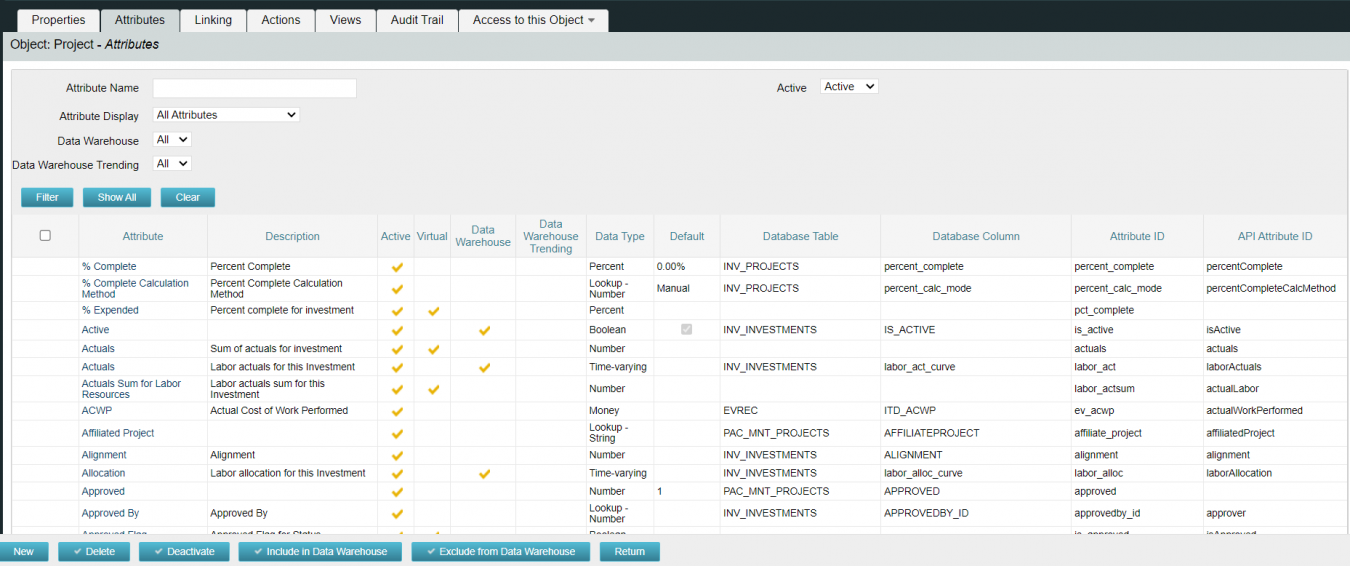This screenshot has height=566, width=1350.
Task: Click Data Warehouse checkmark in Allocation row
Action: pos(484,474)
